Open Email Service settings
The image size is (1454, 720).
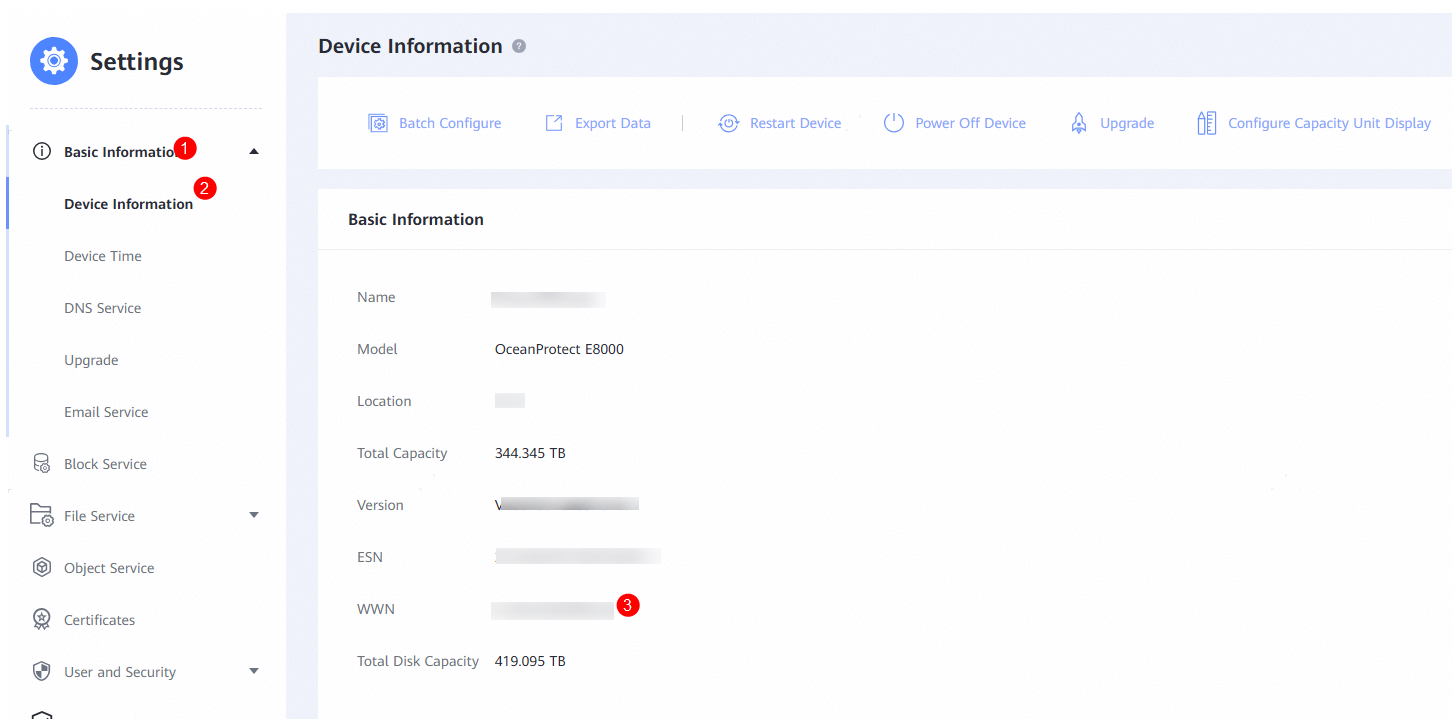(x=106, y=412)
